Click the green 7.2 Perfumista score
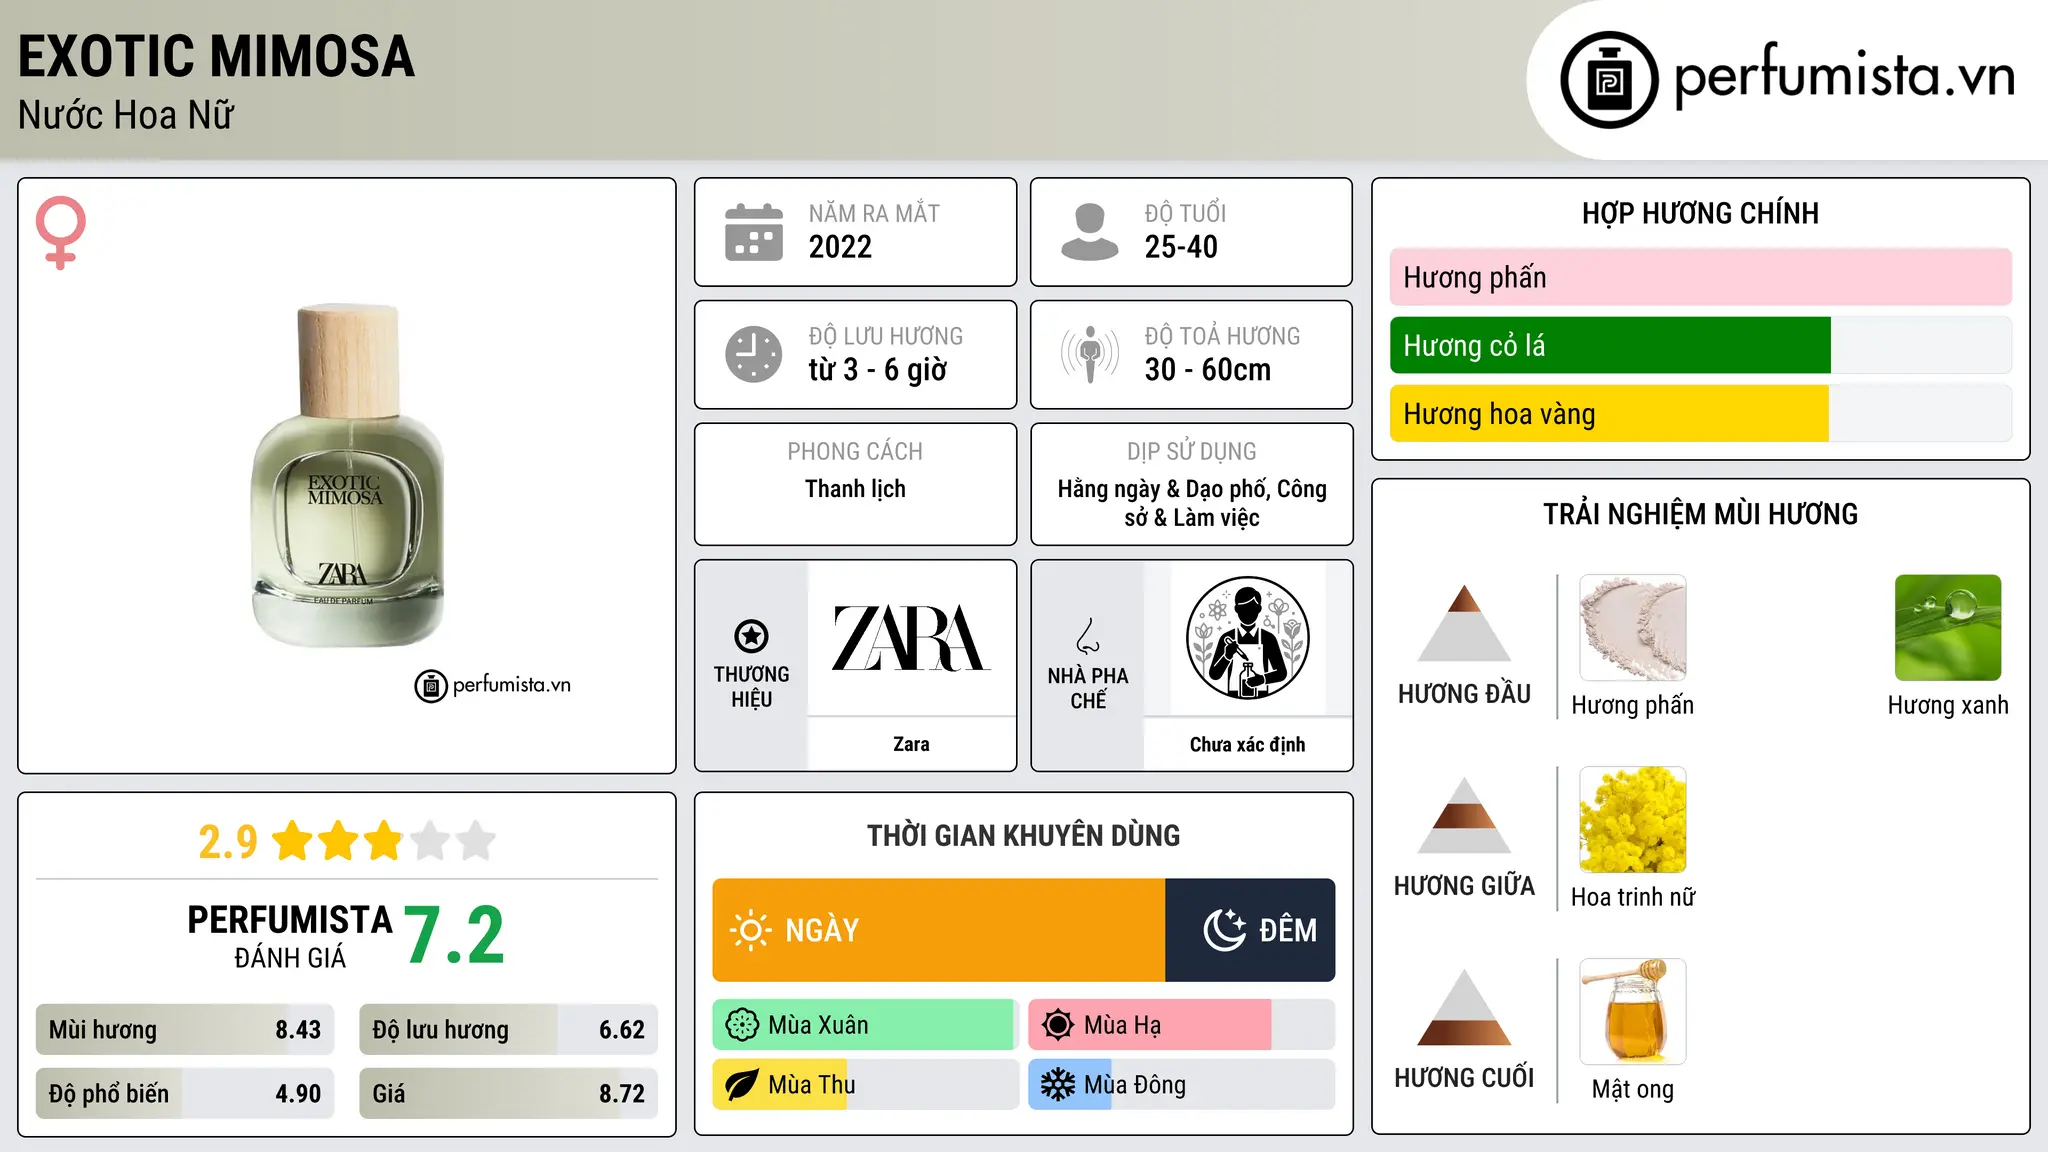This screenshot has width=2048, height=1152. (x=455, y=935)
